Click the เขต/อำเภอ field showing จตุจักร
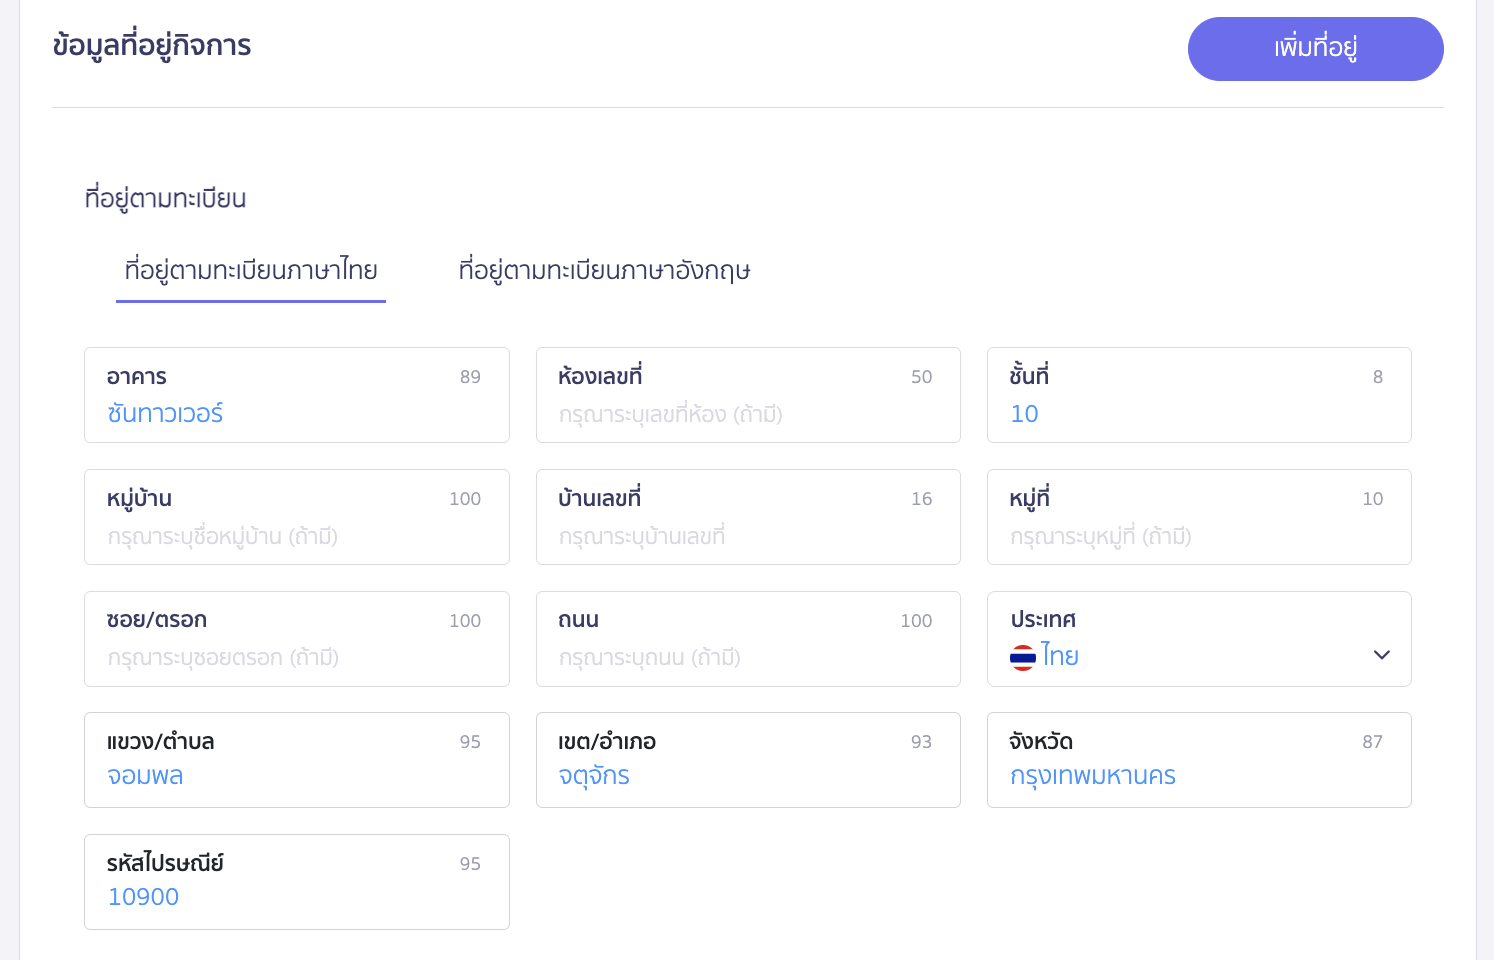 pos(748,760)
